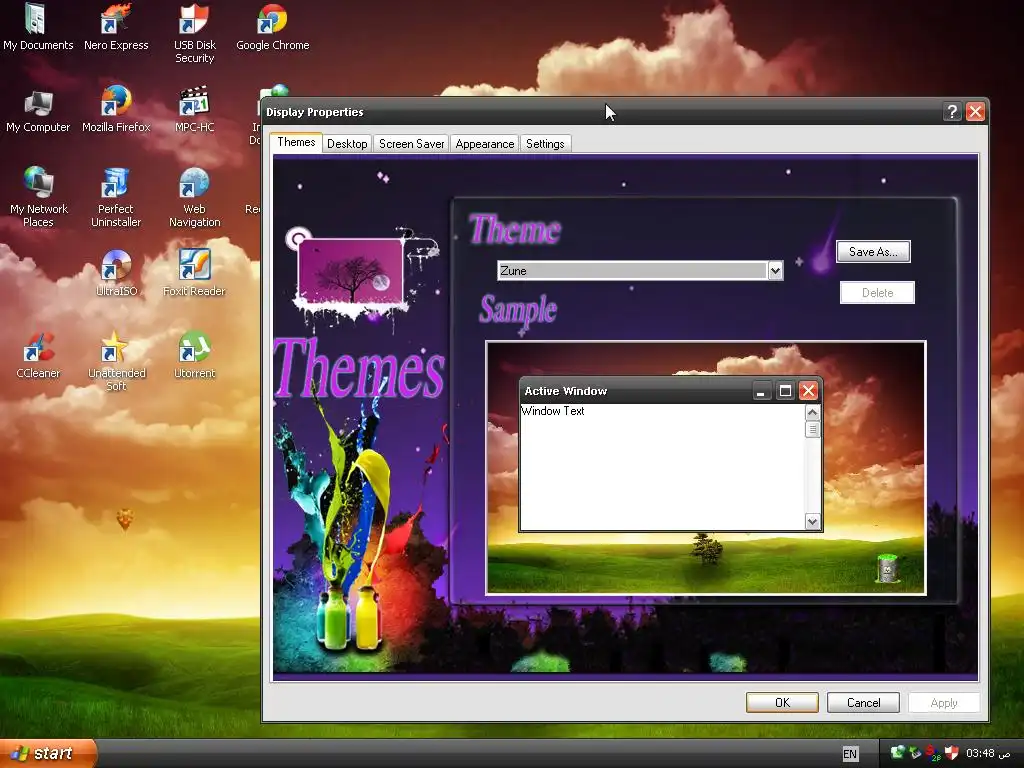This screenshot has height=768, width=1024.
Task: Click the sample window scroll up arrow
Action: [812, 413]
